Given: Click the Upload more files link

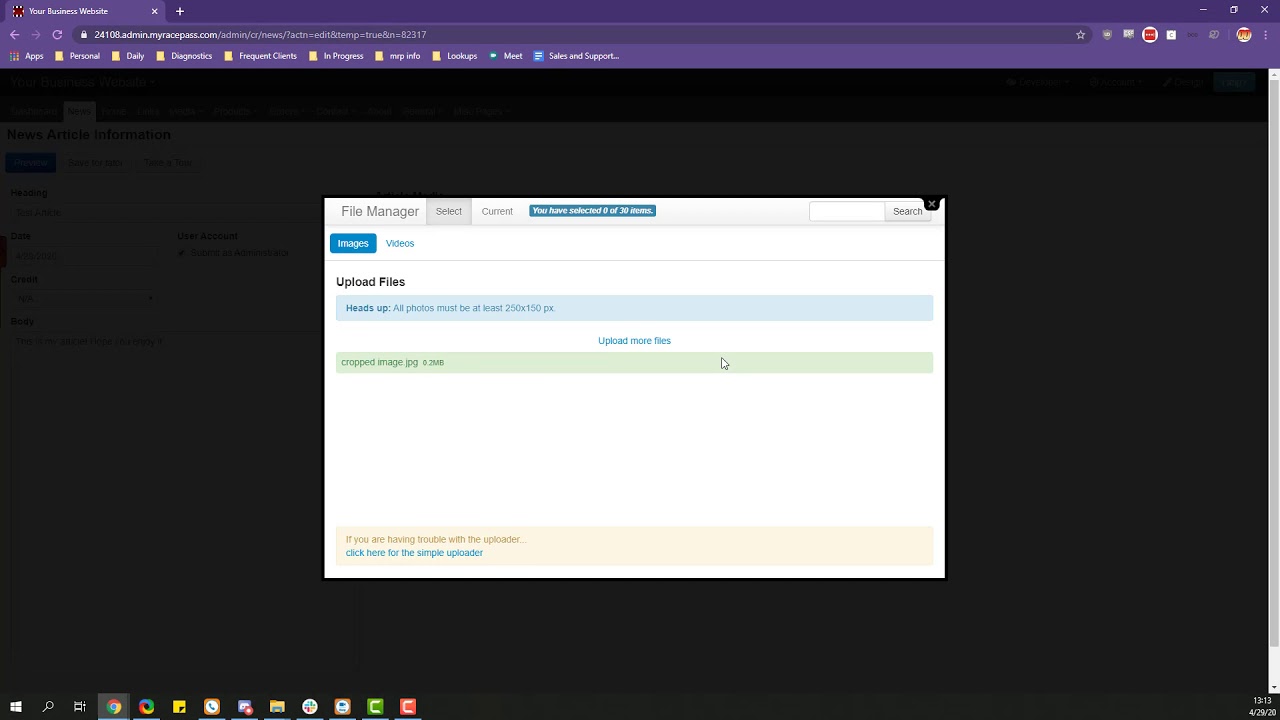Looking at the screenshot, I should (x=634, y=341).
